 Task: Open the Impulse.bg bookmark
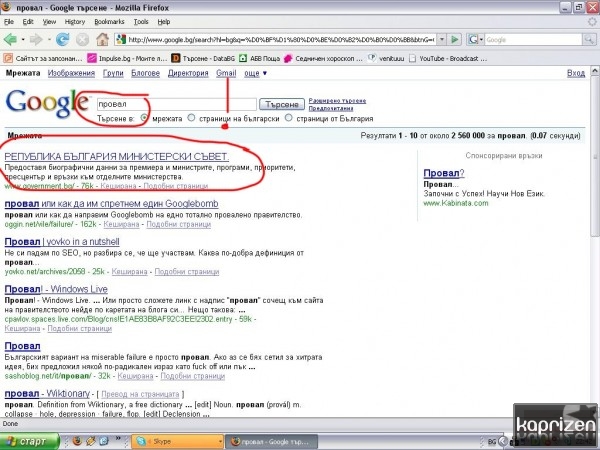[x=127, y=59]
